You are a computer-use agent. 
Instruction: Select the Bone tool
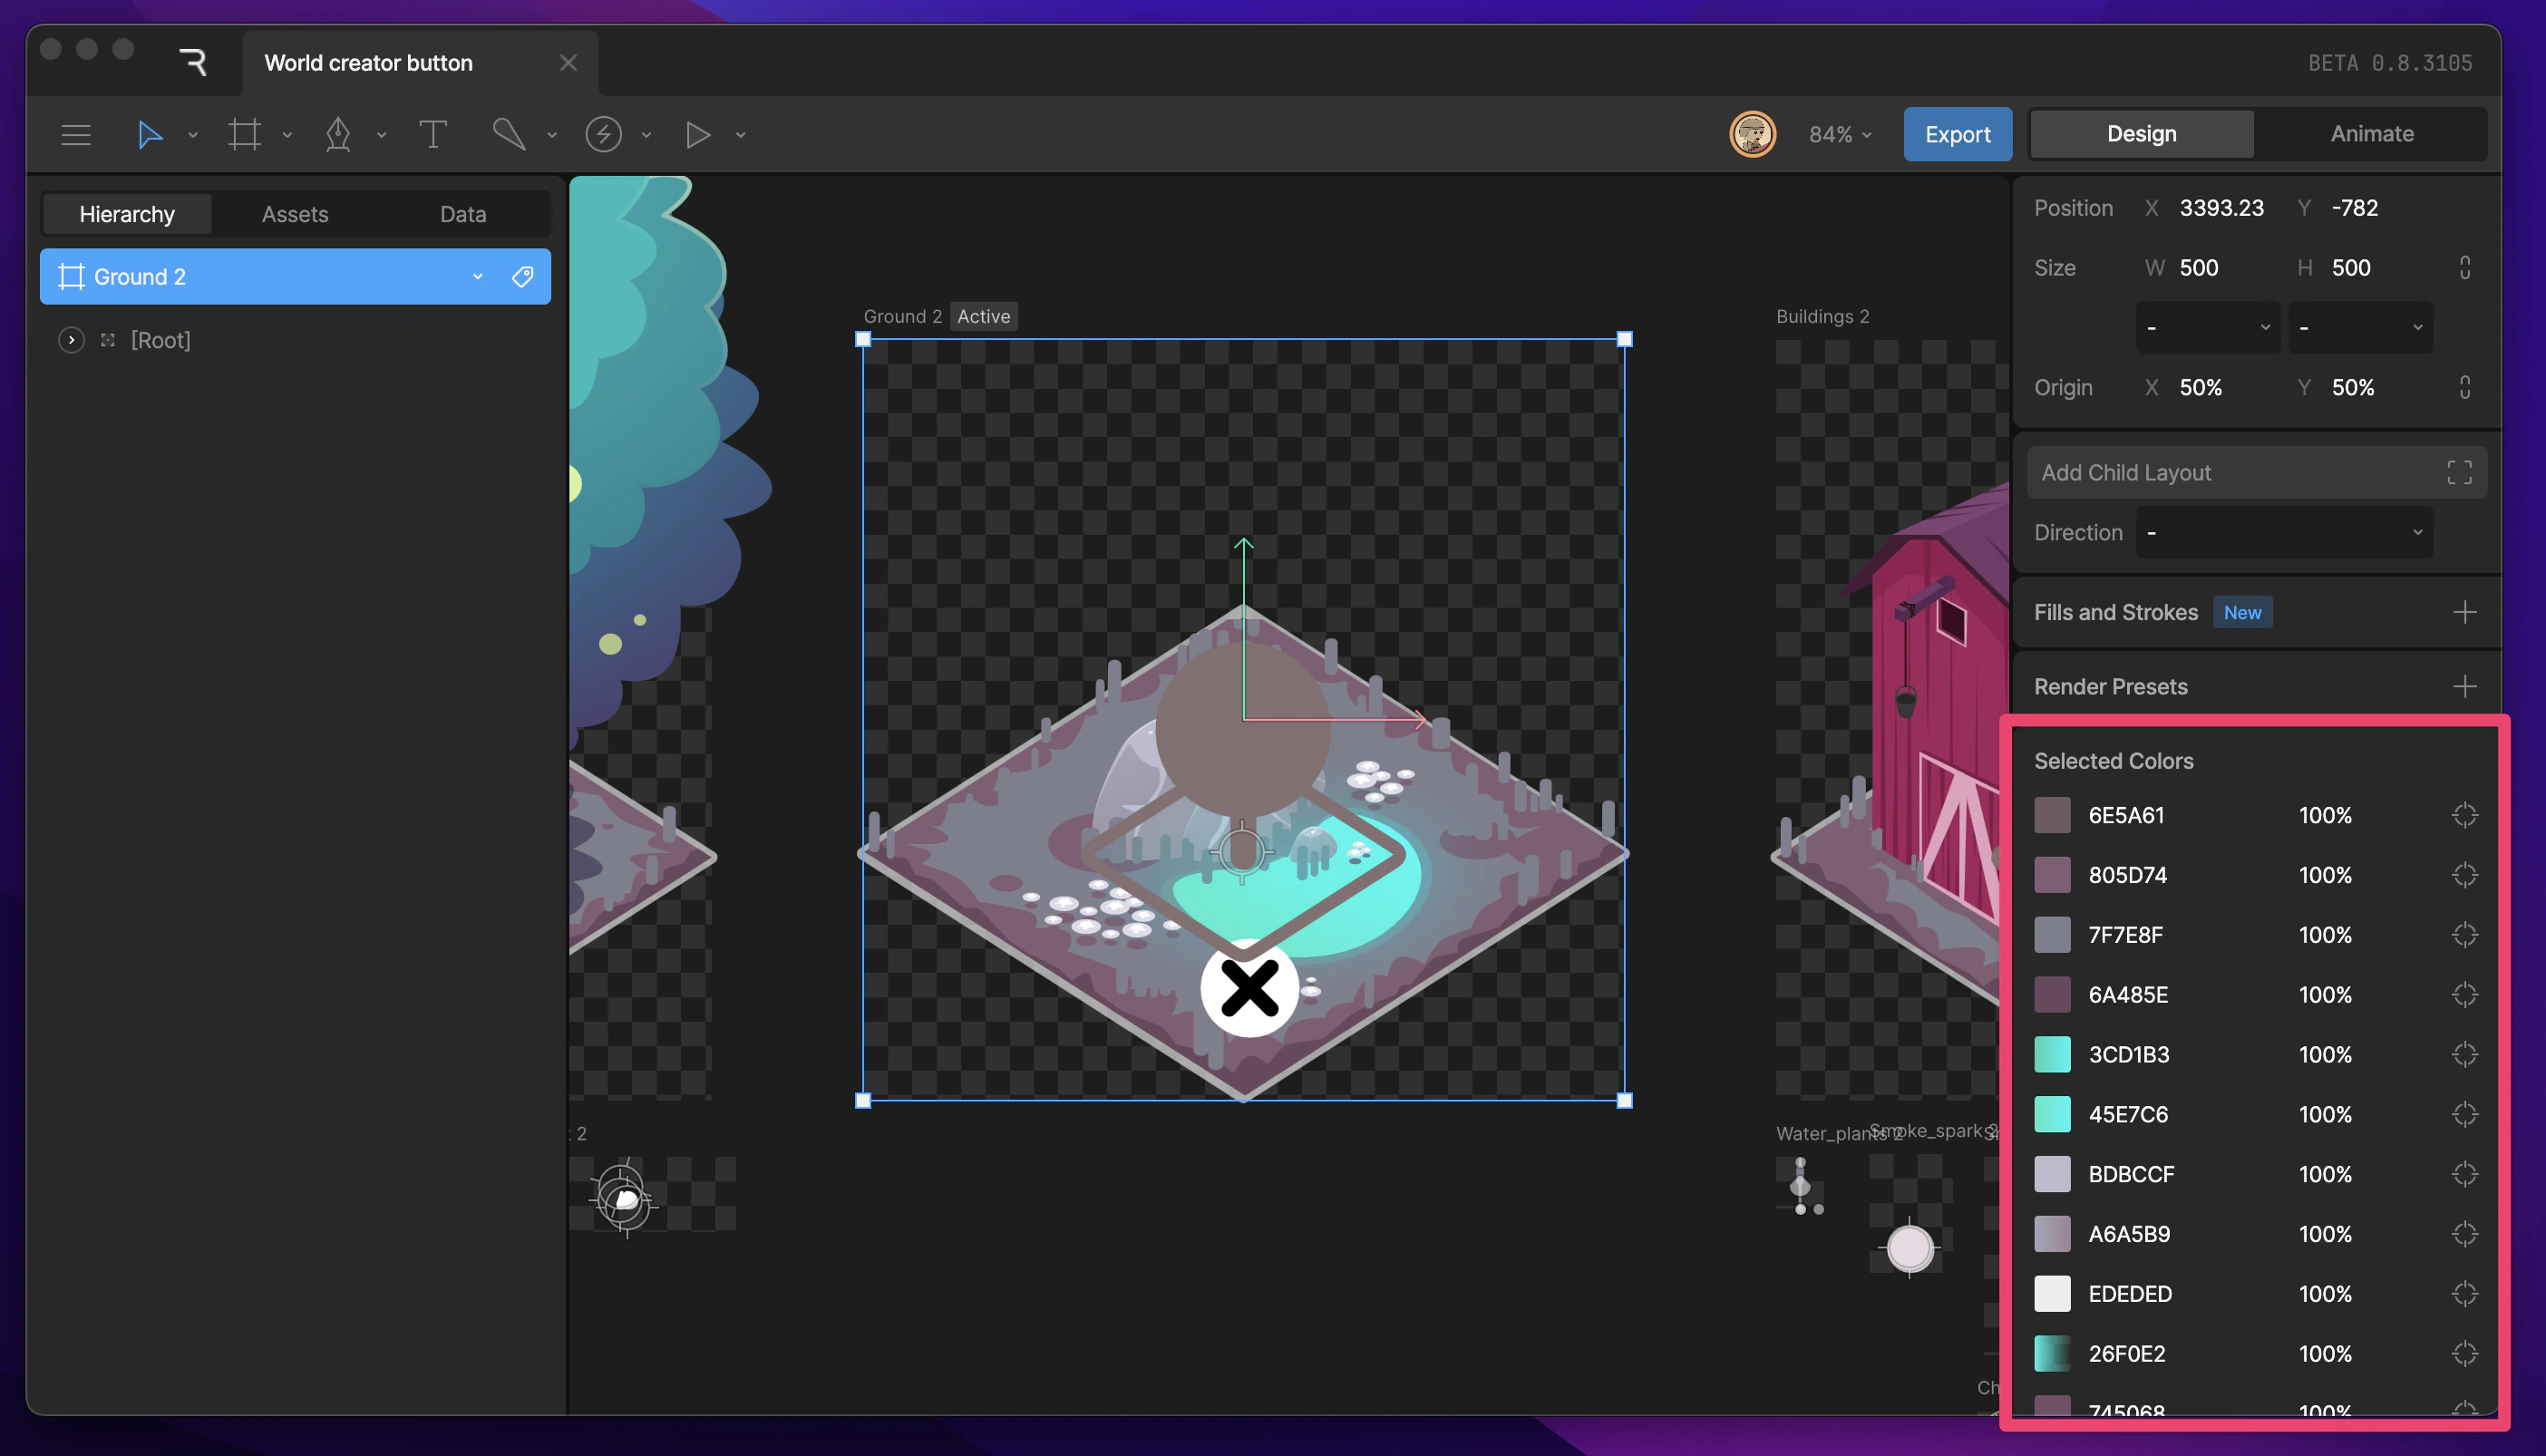click(x=509, y=134)
